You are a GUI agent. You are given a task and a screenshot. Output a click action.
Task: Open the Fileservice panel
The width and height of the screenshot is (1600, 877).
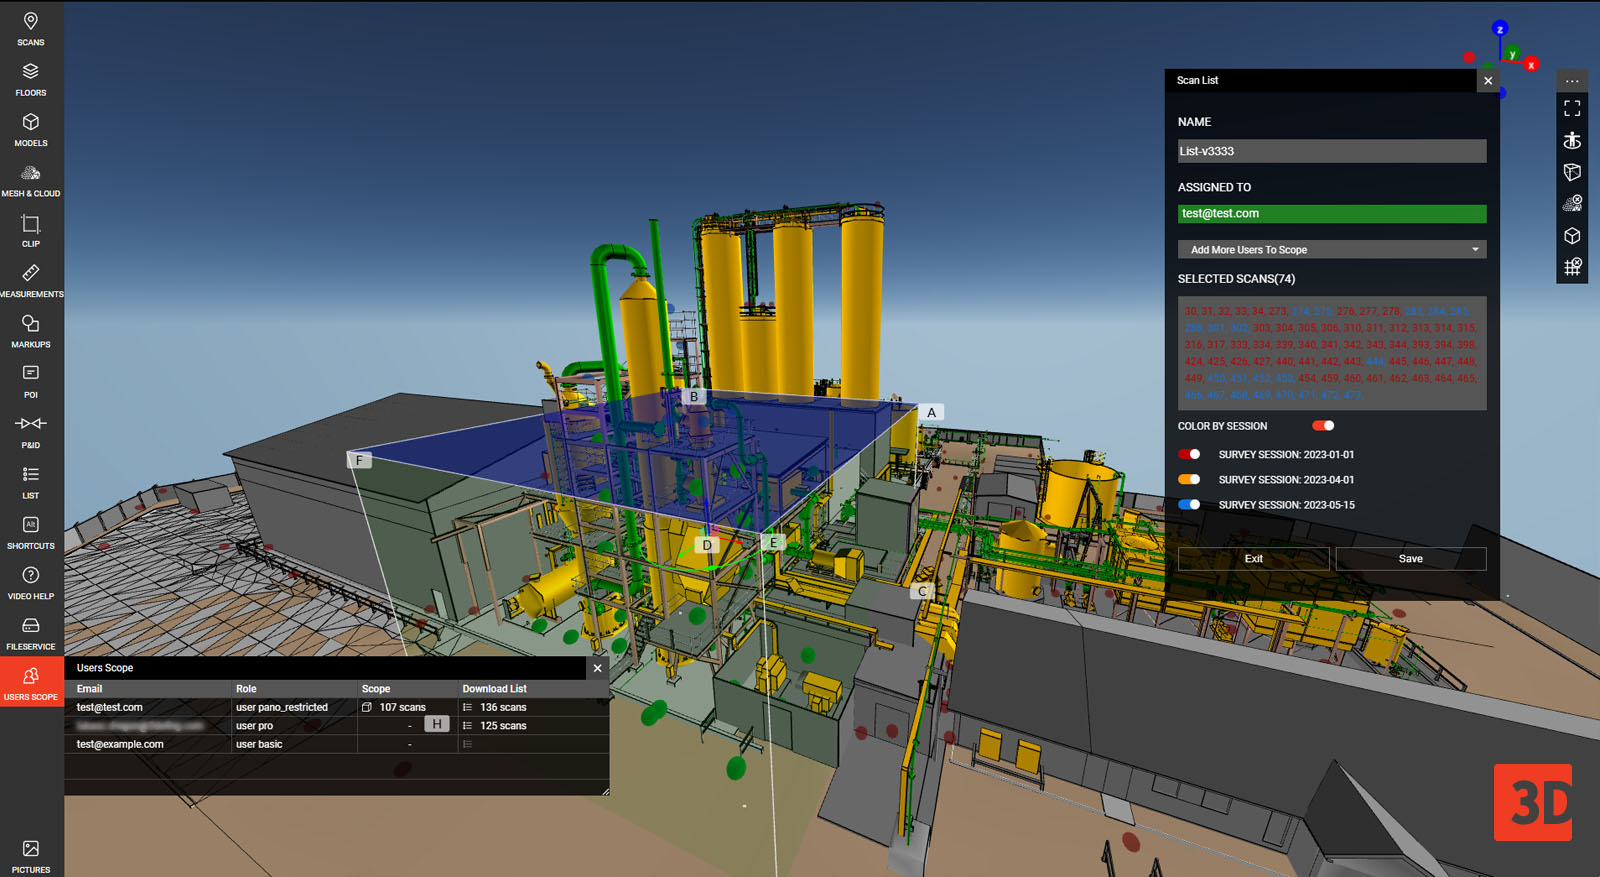tap(31, 632)
